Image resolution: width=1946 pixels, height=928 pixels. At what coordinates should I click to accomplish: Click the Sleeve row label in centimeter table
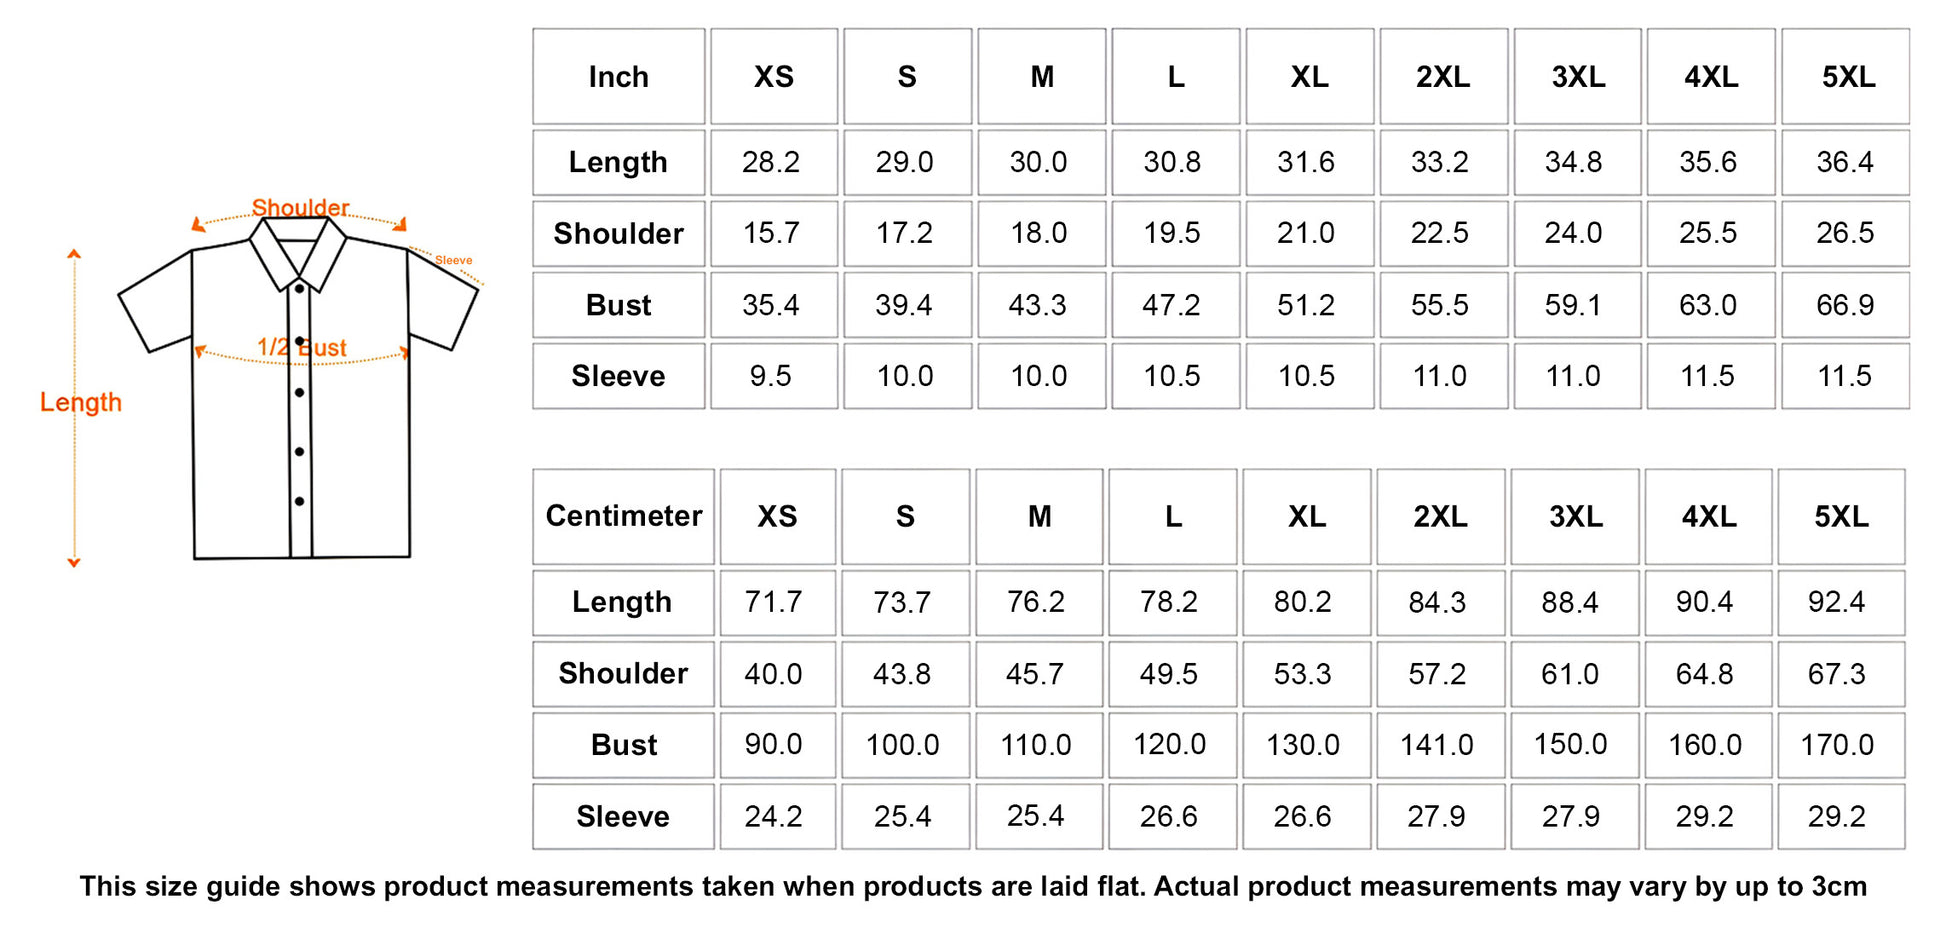[x=623, y=816]
